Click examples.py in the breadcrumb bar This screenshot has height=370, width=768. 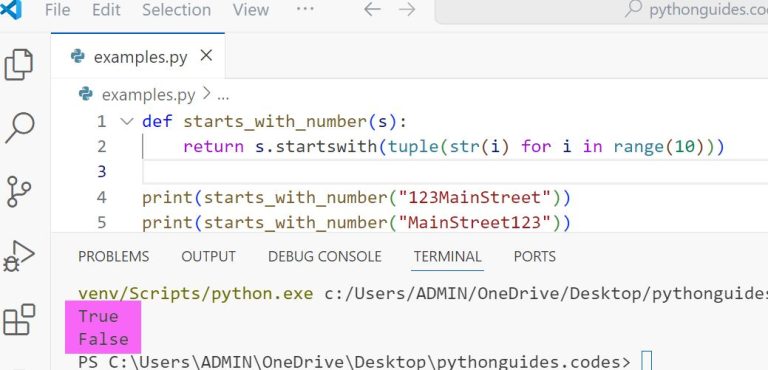(x=148, y=95)
